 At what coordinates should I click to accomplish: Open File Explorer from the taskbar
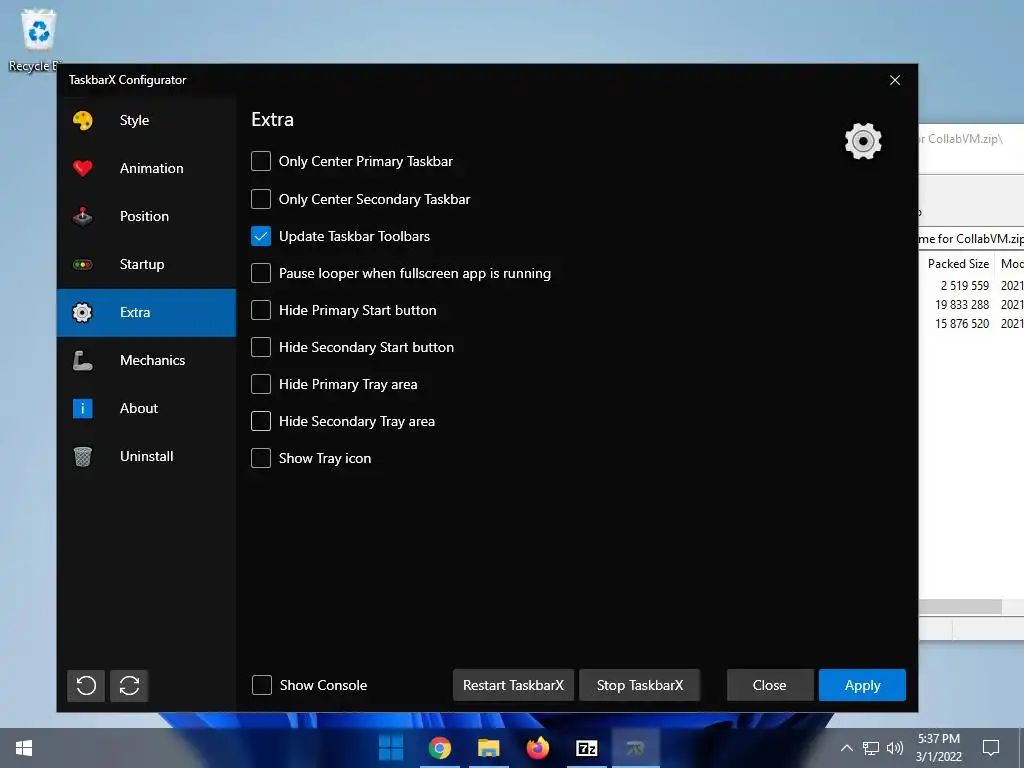point(488,748)
